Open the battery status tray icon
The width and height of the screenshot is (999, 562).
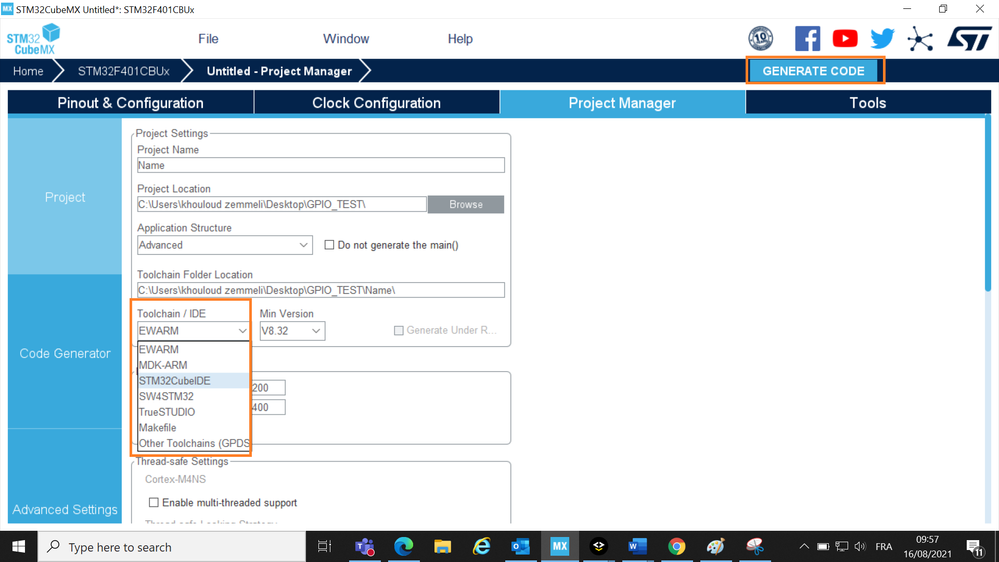click(823, 547)
